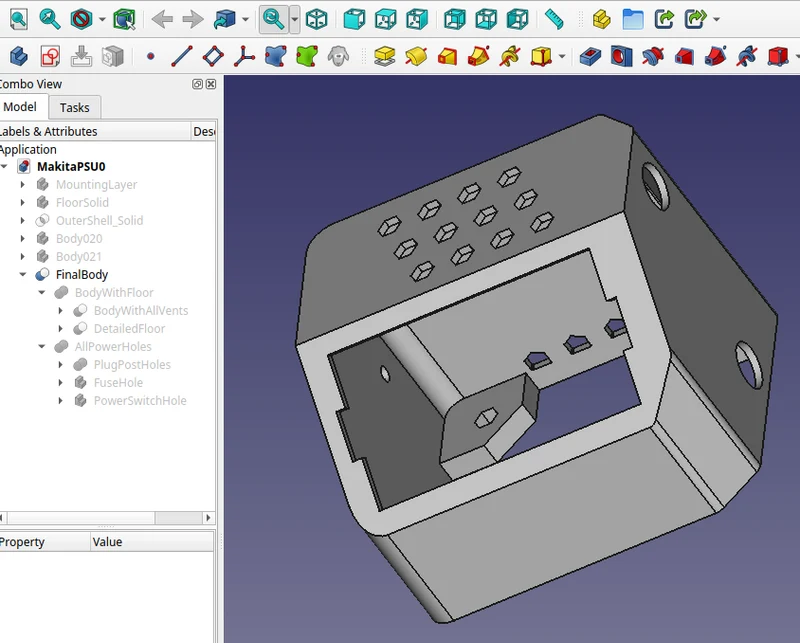Switch to the Model tab
This screenshot has width=800, height=643.
tap(21, 107)
